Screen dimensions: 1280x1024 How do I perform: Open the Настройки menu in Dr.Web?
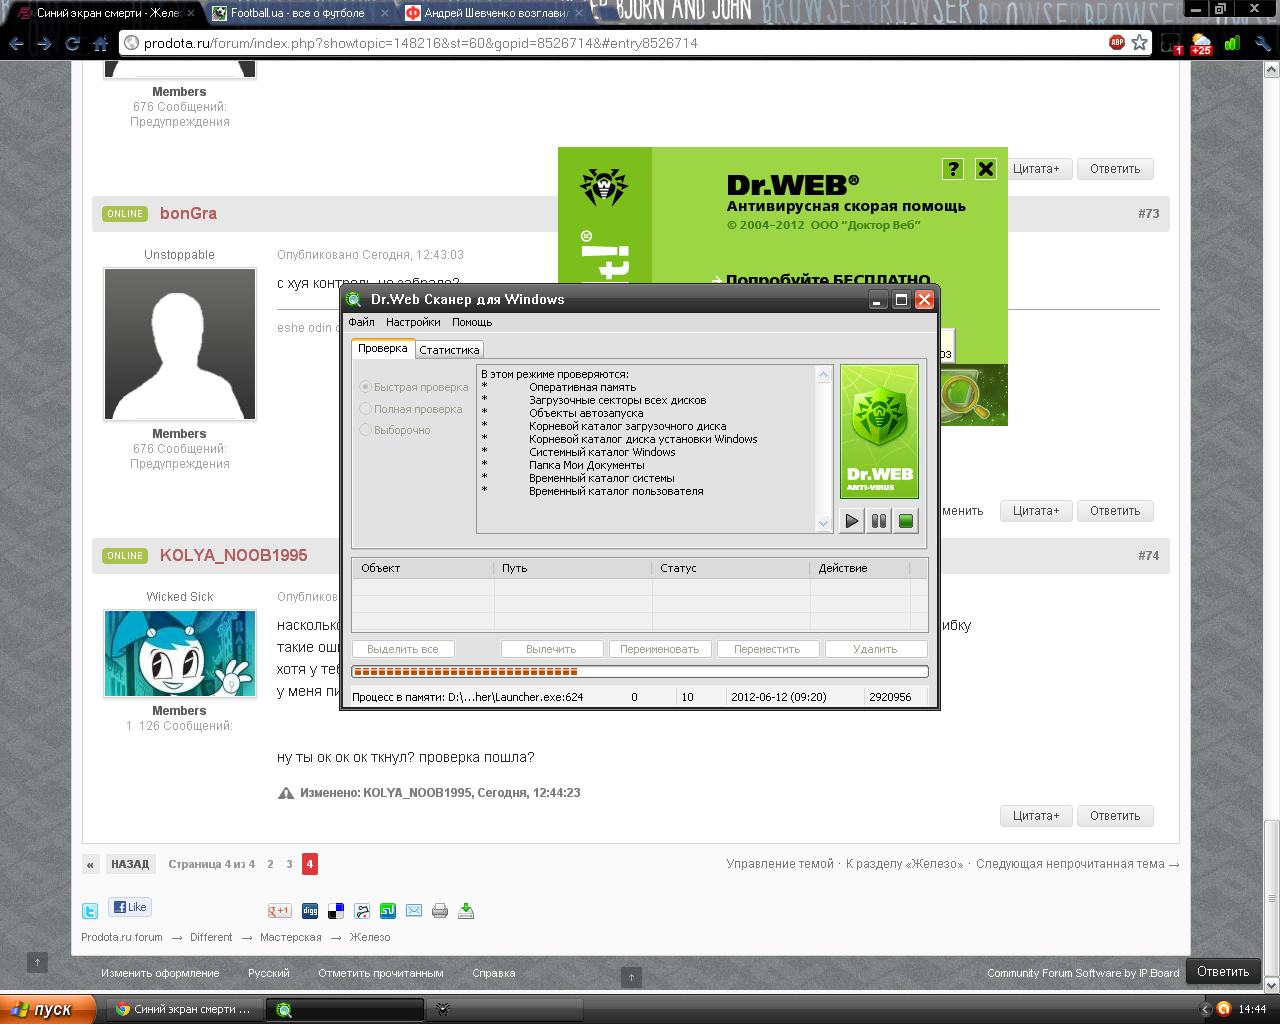click(413, 322)
